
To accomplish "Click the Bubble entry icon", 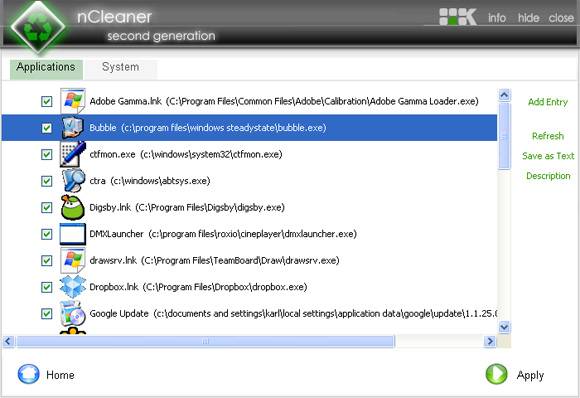I will [x=73, y=128].
